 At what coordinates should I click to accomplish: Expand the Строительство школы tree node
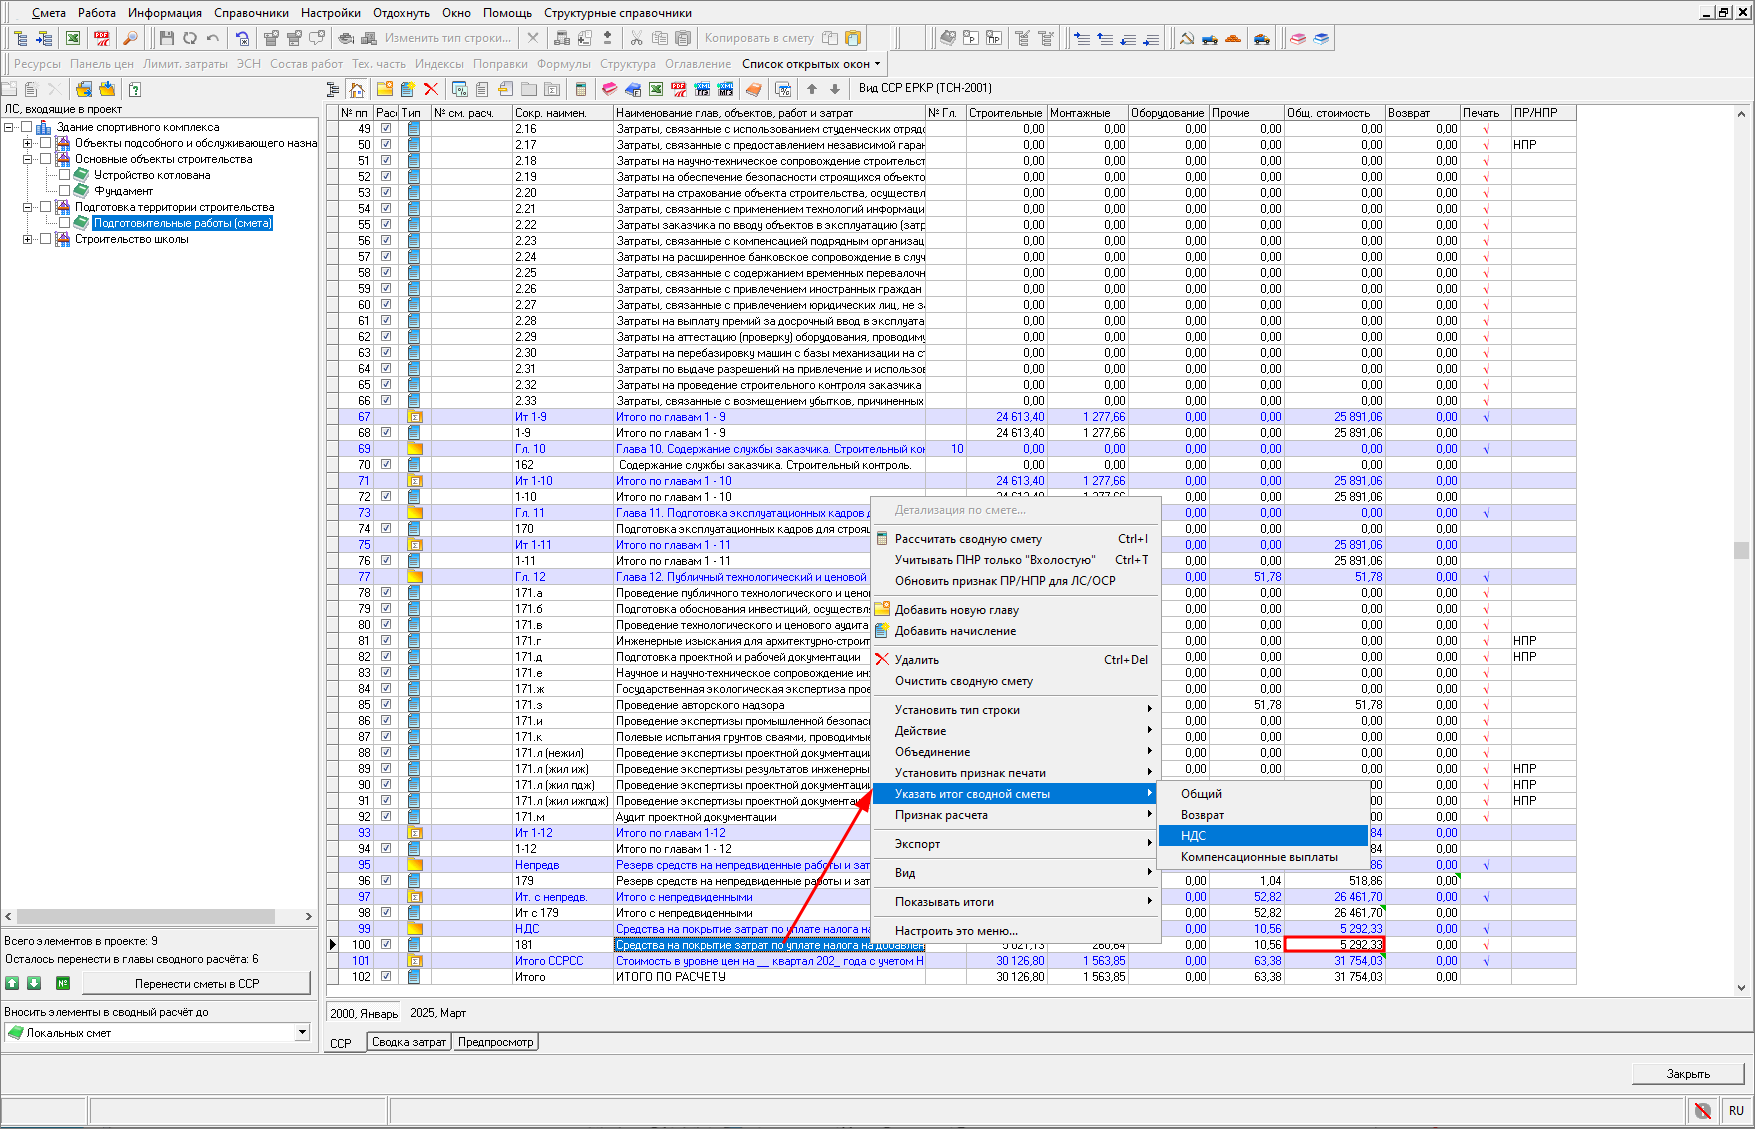[28, 239]
